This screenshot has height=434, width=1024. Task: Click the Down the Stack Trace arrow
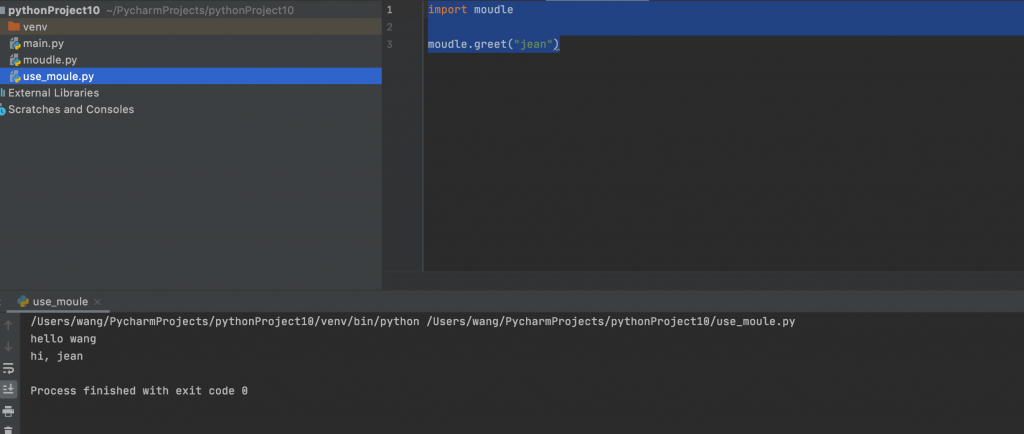(8, 347)
